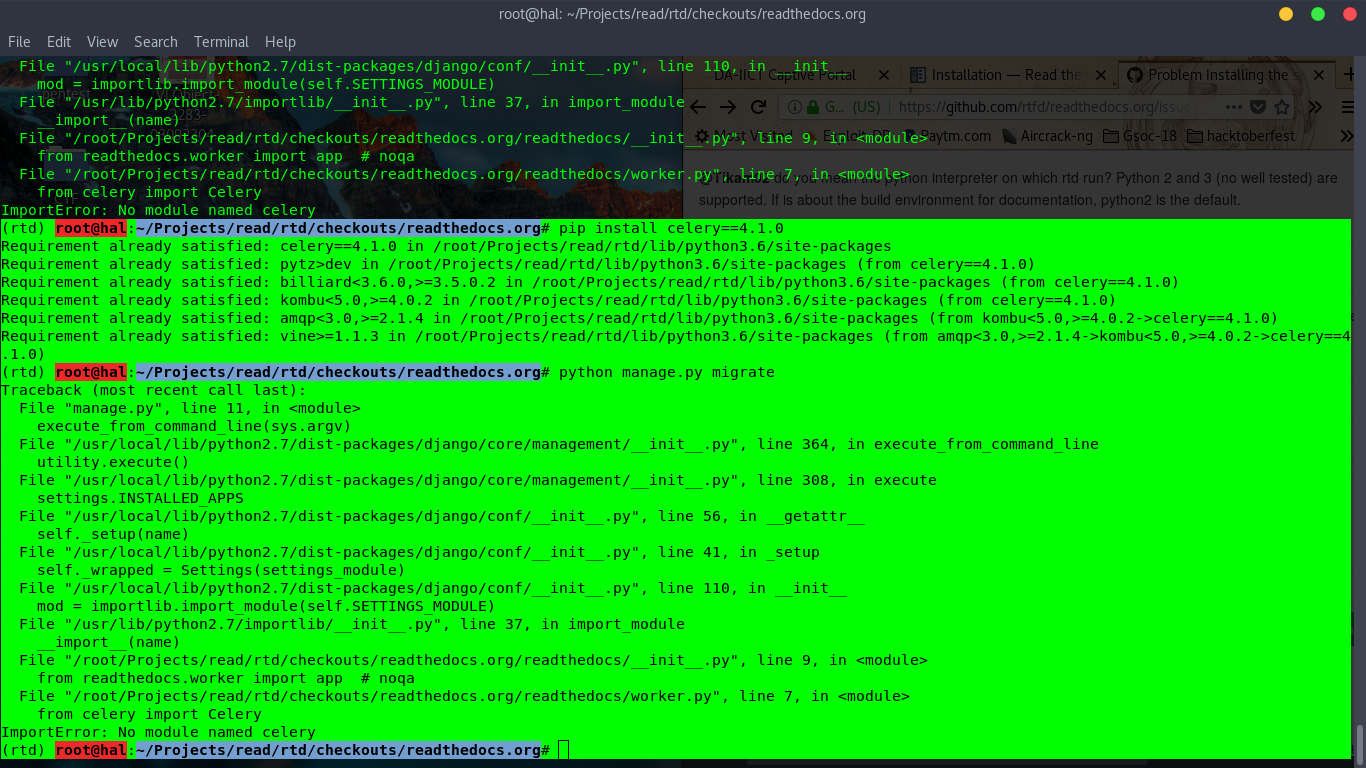The height and width of the screenshot is (768, 1366).
Task: Reload the current GitHub page
Action: [757, 107]
